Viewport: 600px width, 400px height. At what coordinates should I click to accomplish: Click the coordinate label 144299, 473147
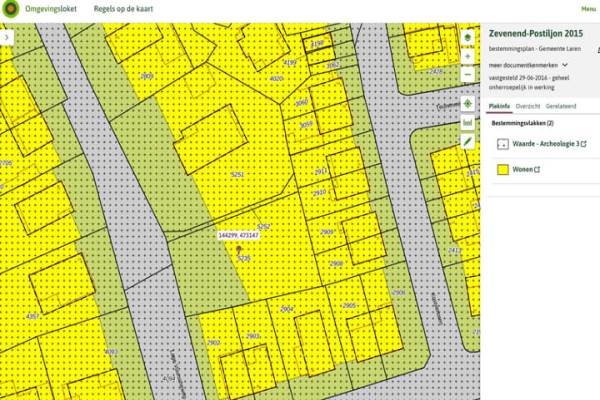click(239, 235)
